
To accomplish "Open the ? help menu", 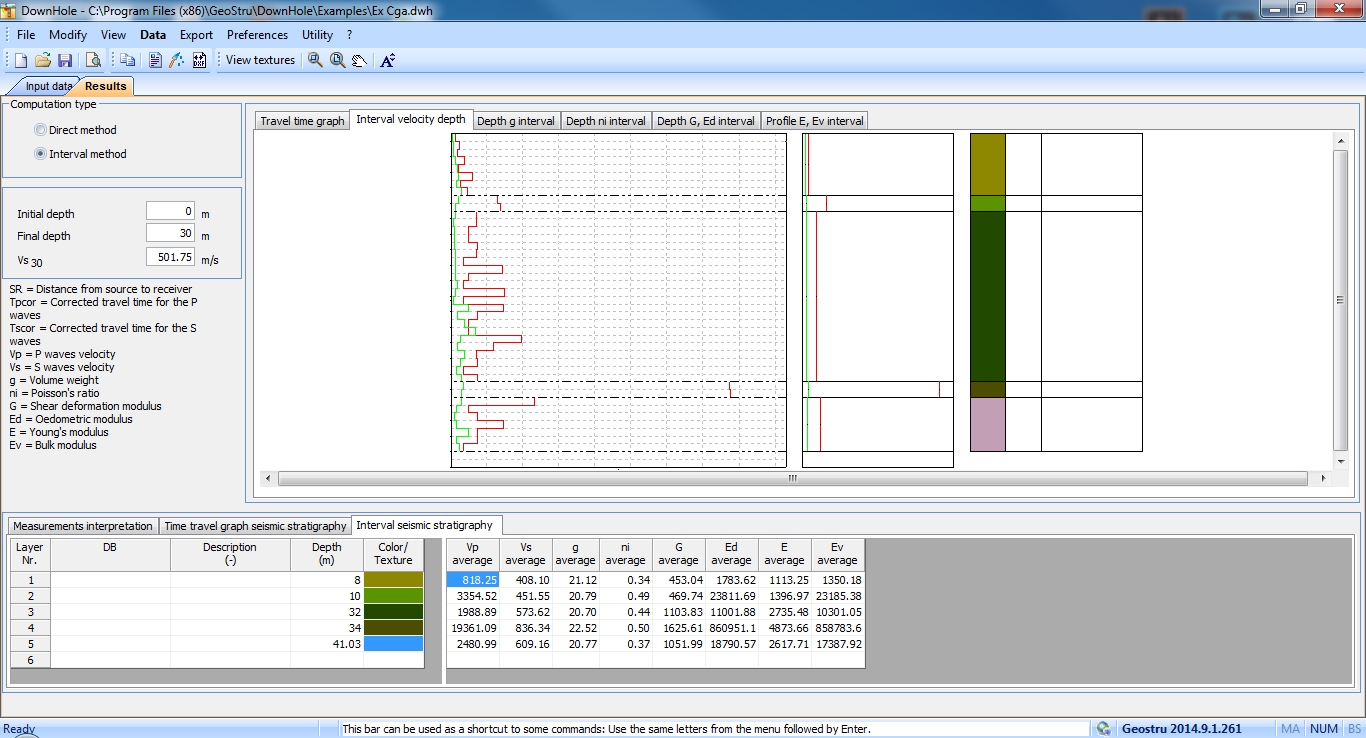I will [349, 35].
